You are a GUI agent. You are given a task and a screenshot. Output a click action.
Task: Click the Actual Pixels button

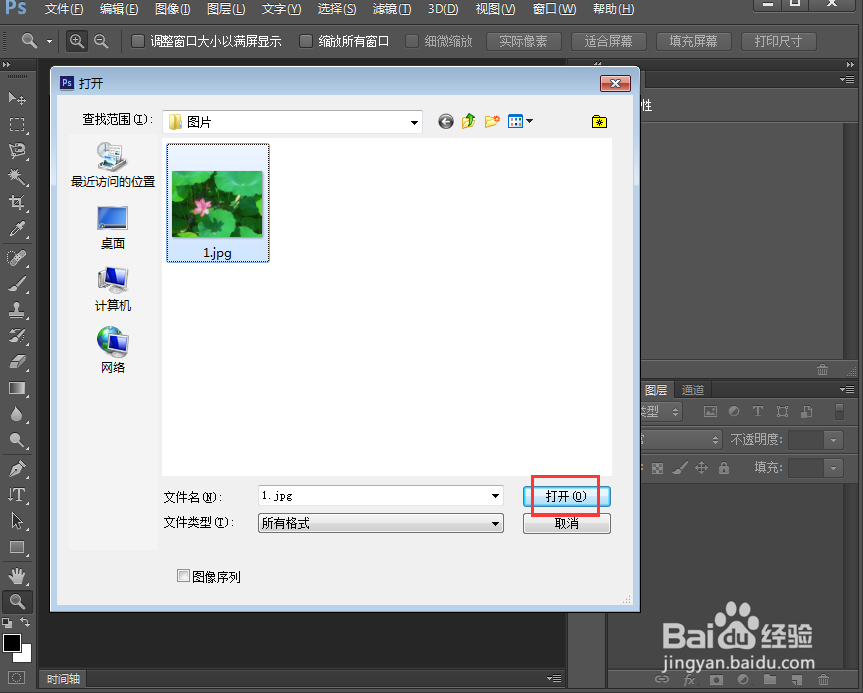523,41
